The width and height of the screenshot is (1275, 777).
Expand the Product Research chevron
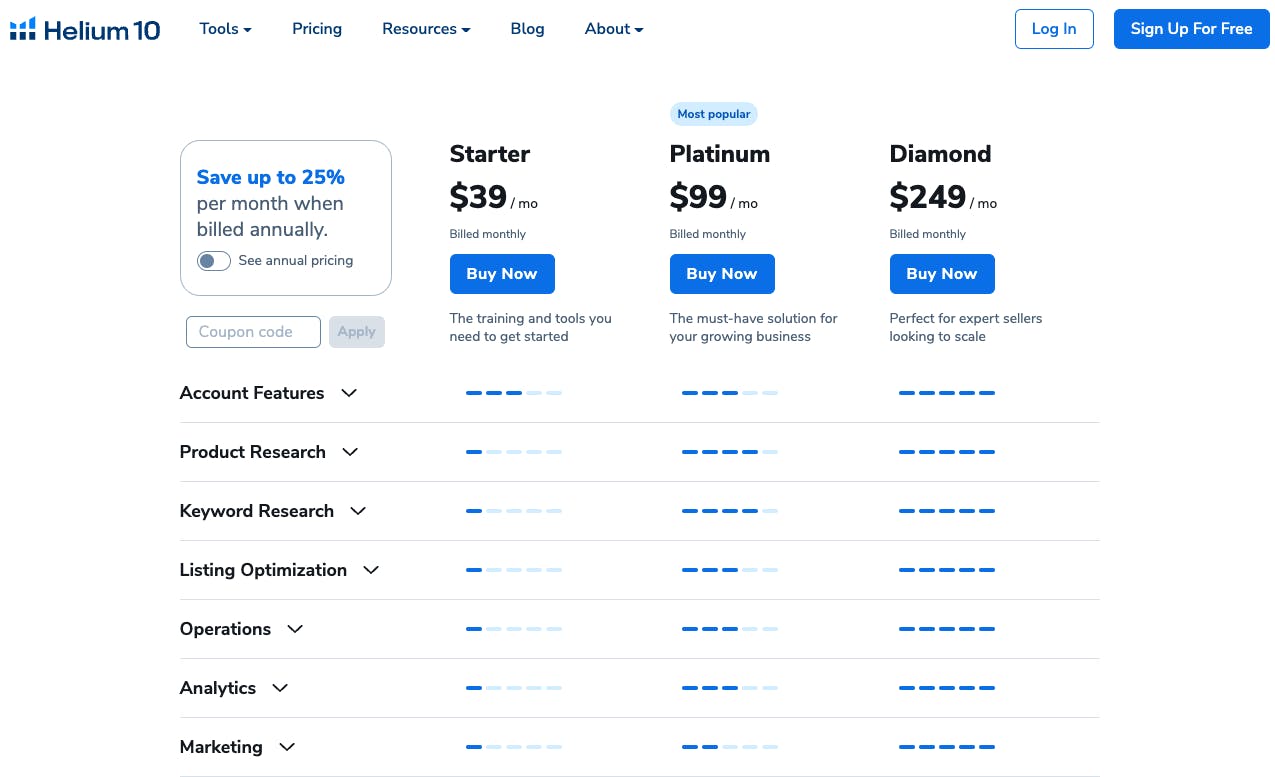tap(350, 452)
